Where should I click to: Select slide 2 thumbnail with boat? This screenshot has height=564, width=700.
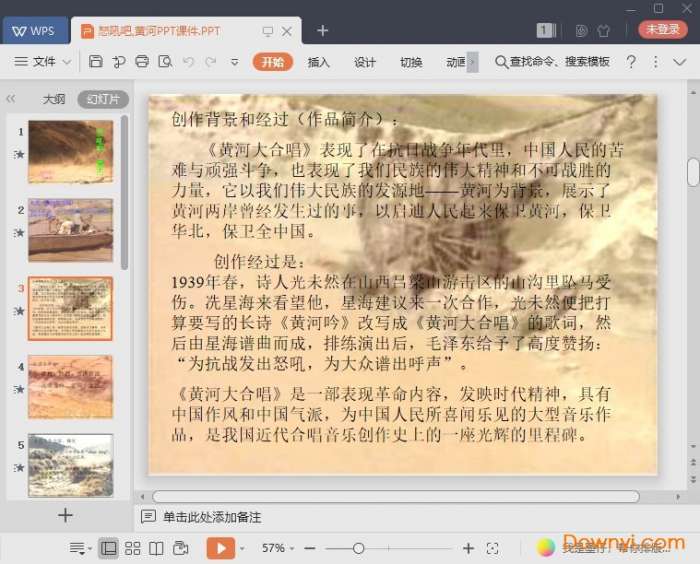[x=71, y=230]
